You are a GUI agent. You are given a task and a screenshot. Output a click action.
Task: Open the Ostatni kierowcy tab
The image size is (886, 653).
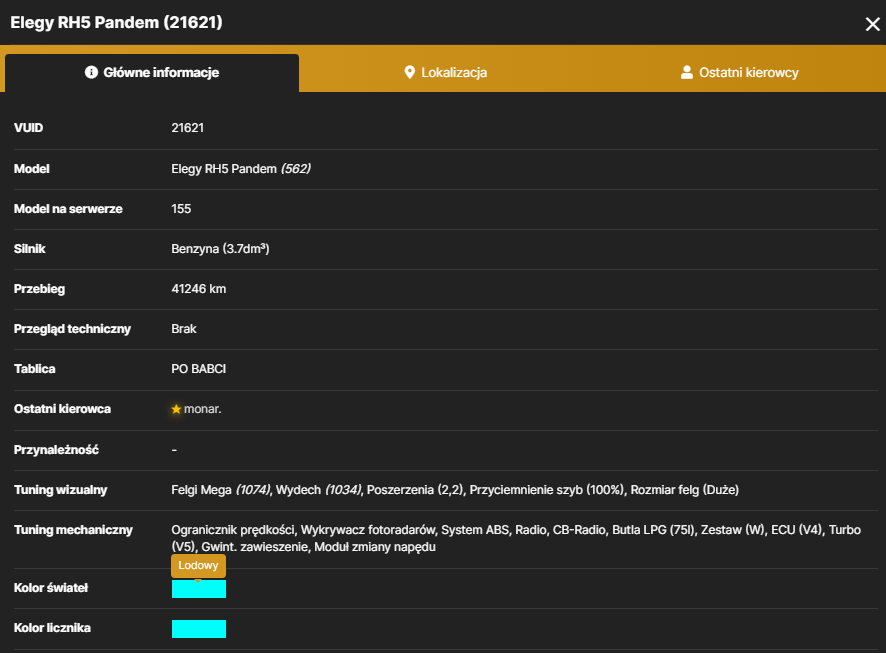[x=739, y=72]
